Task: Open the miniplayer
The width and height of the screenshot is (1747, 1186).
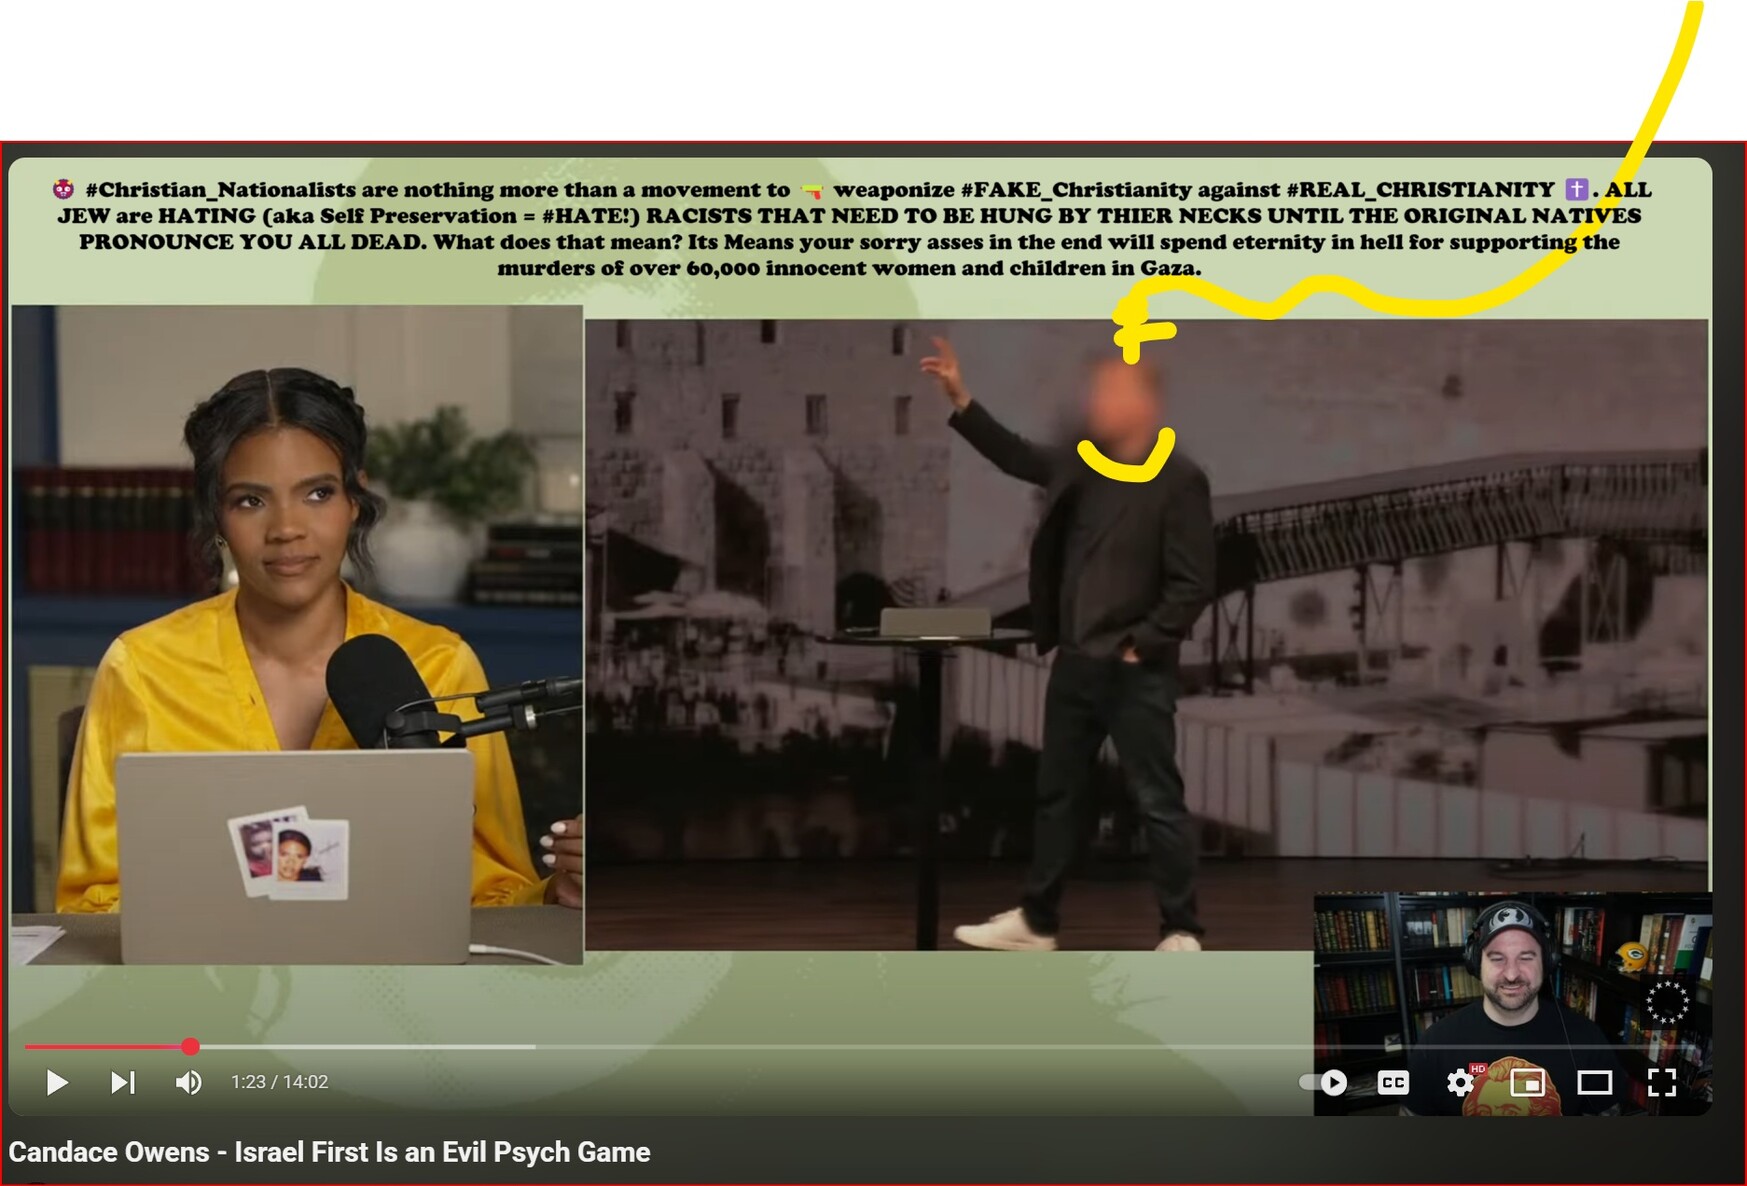Action: click(1527, 1082)
